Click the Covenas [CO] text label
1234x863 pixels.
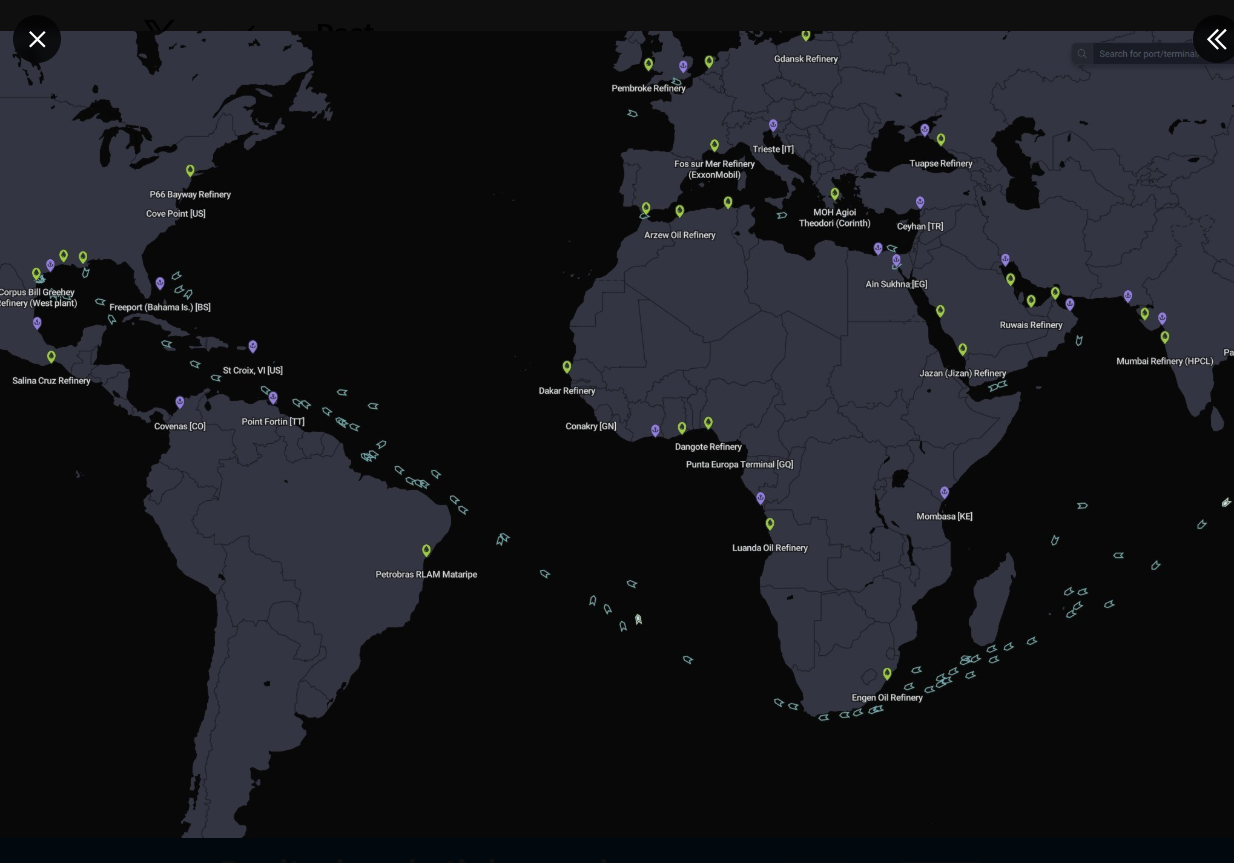tap(180, 427)
